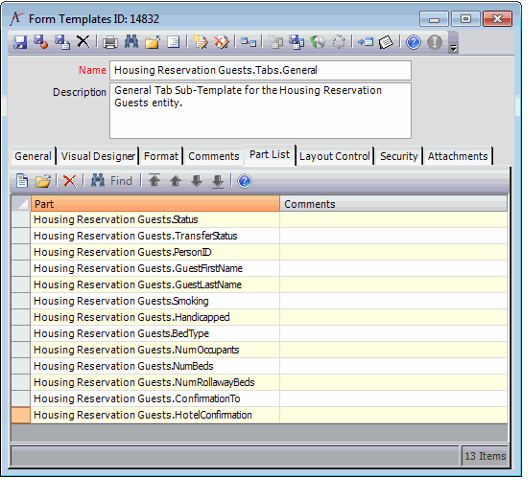Click the Name input field

click(x=260, y=70)
